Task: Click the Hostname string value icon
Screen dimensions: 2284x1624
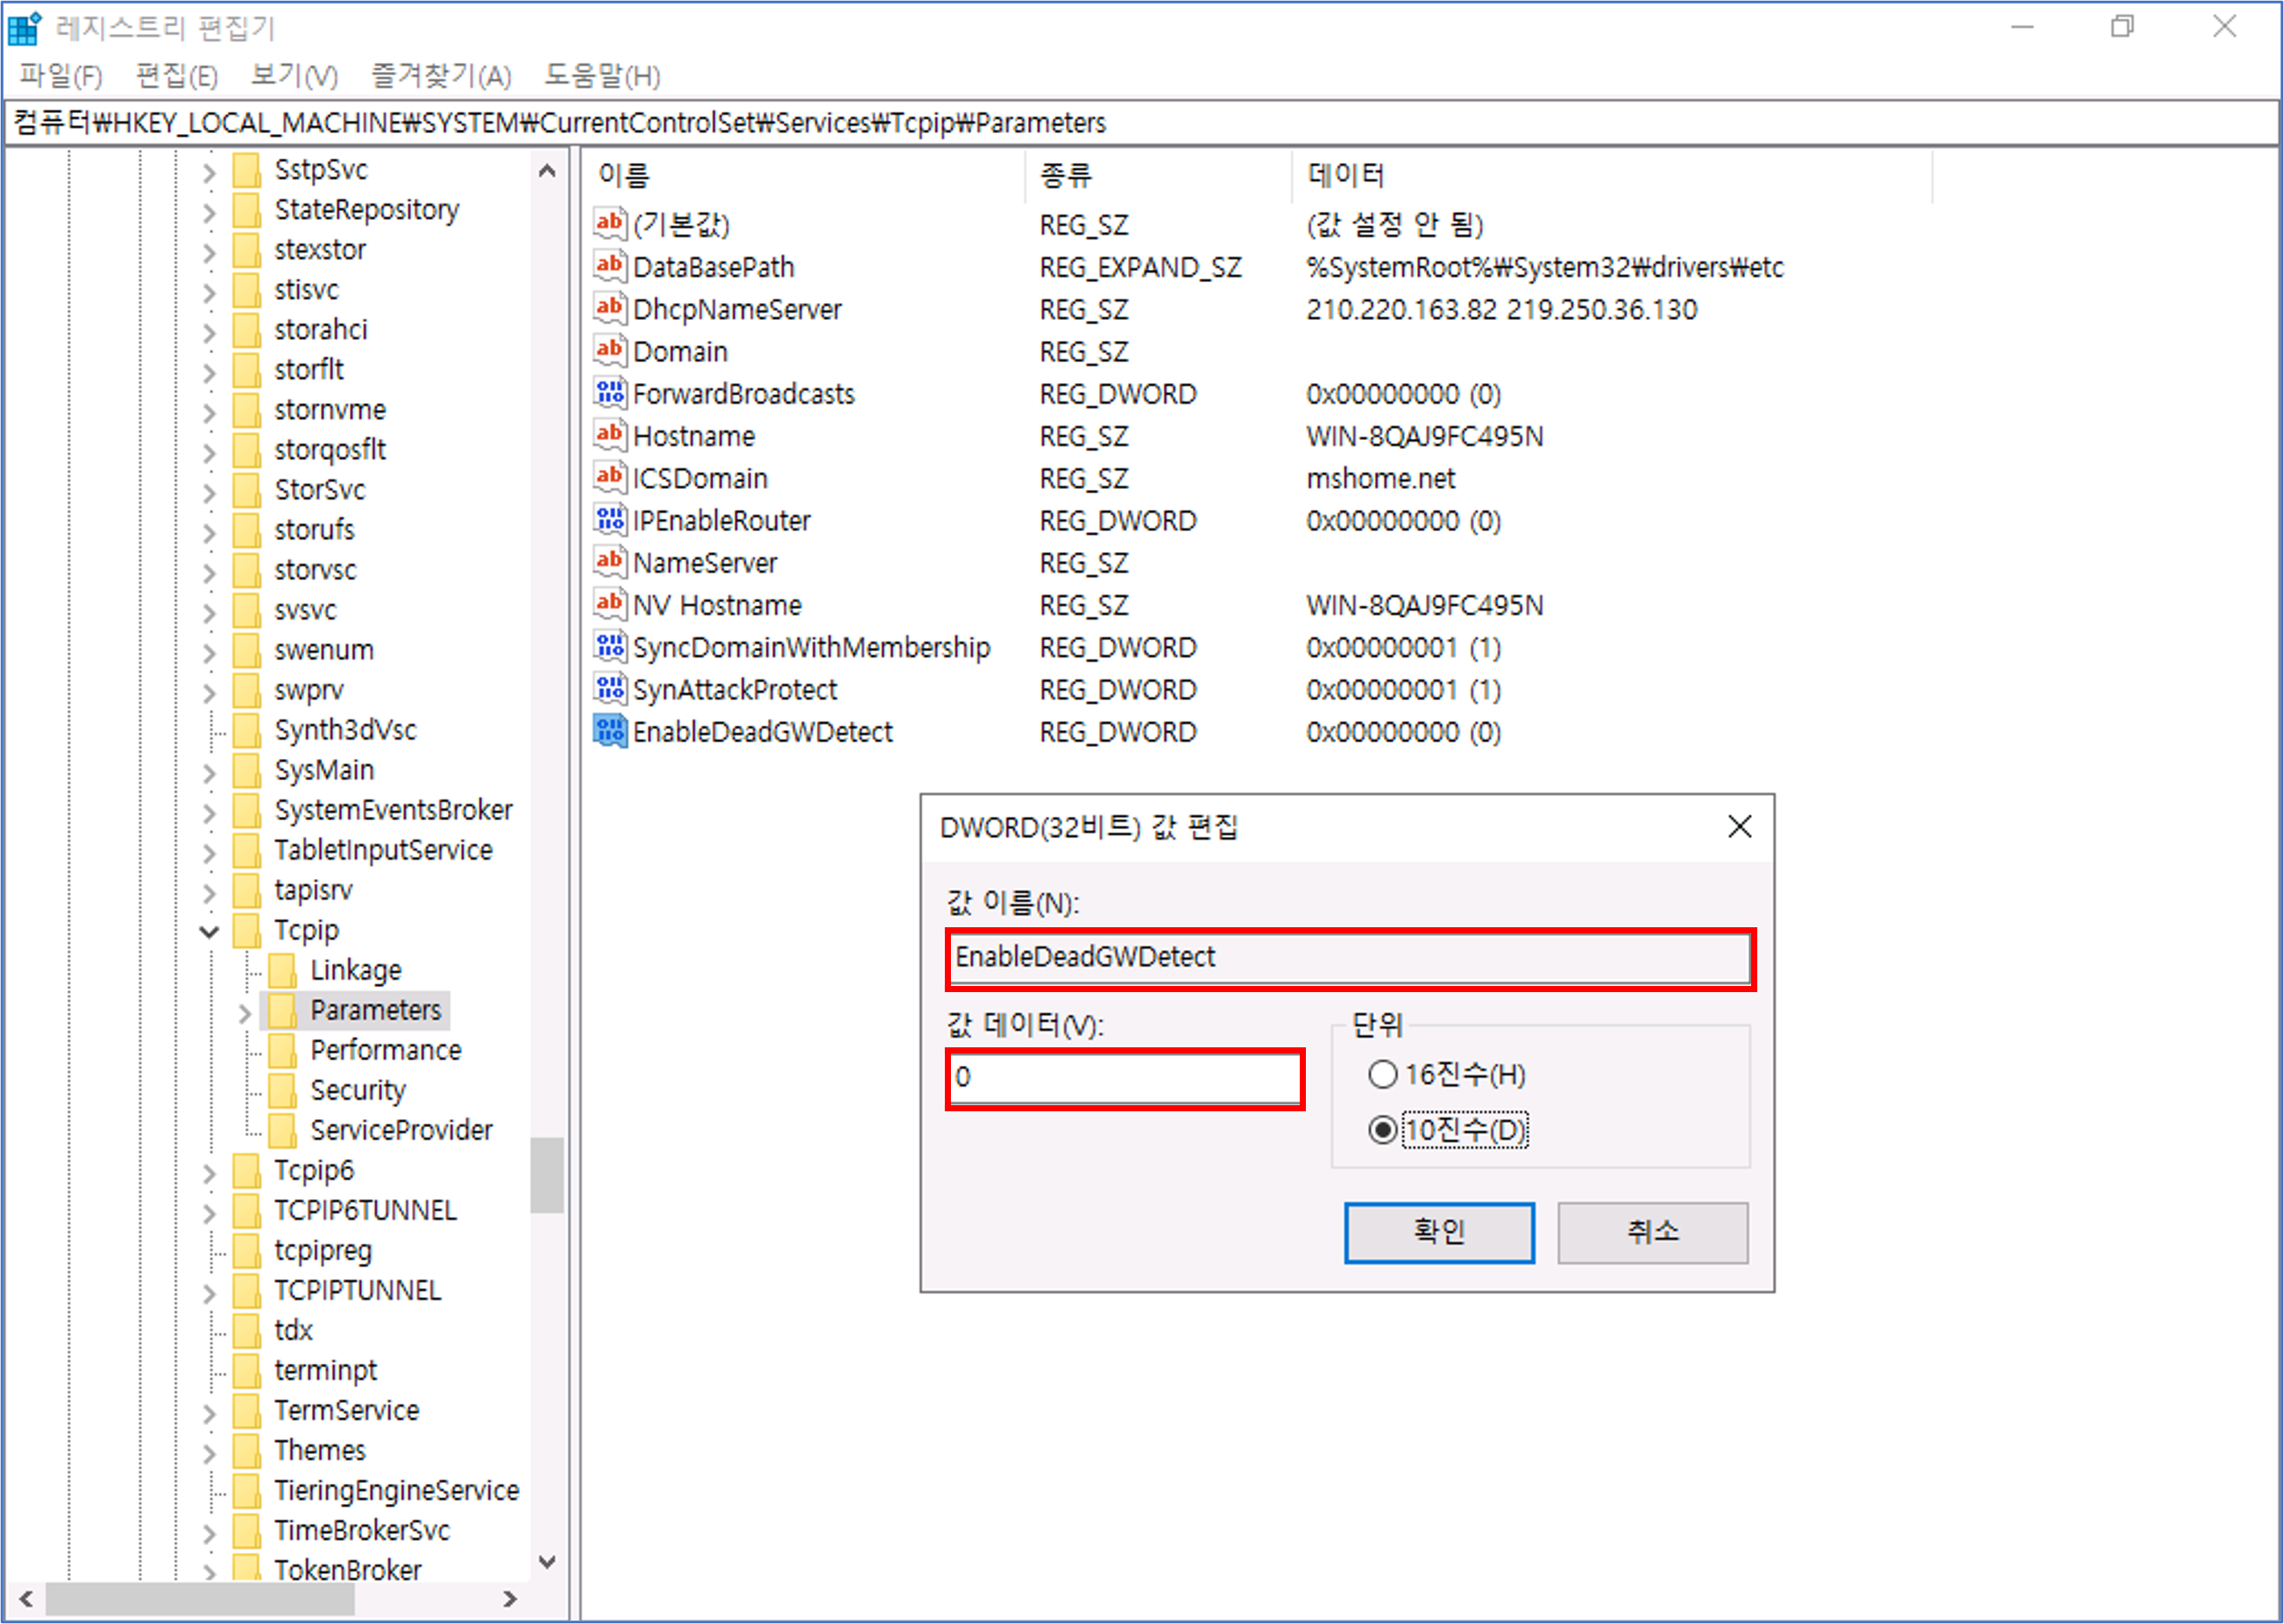Action: pos(609,436)
